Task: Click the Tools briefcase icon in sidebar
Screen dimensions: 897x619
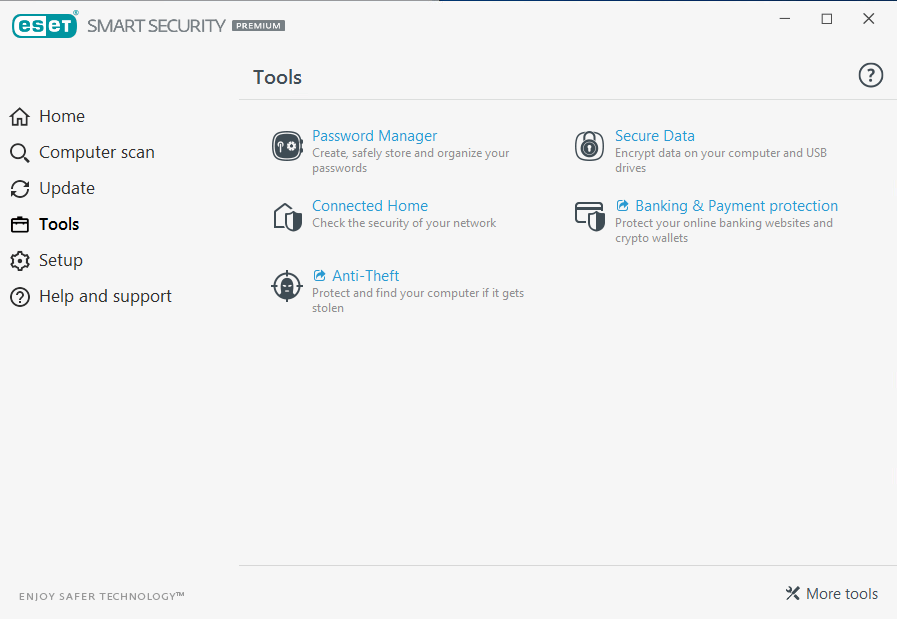Action: click(19, 225)
